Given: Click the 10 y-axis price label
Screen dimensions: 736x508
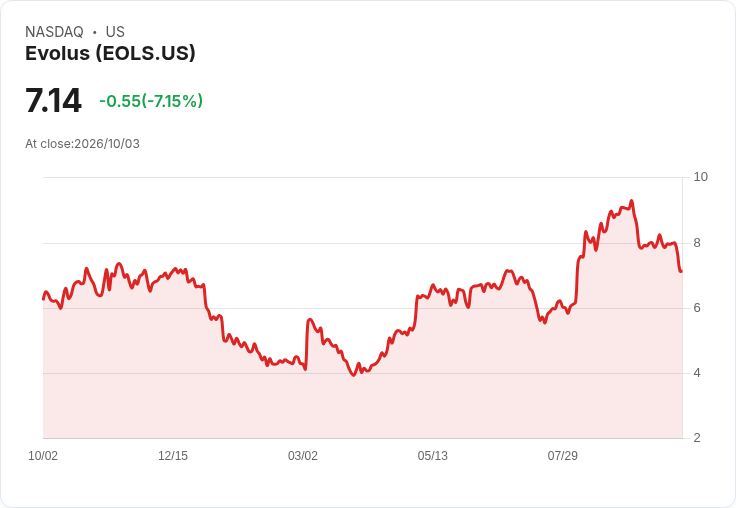Looking at the screenshot, I should [x=700, y=177].
